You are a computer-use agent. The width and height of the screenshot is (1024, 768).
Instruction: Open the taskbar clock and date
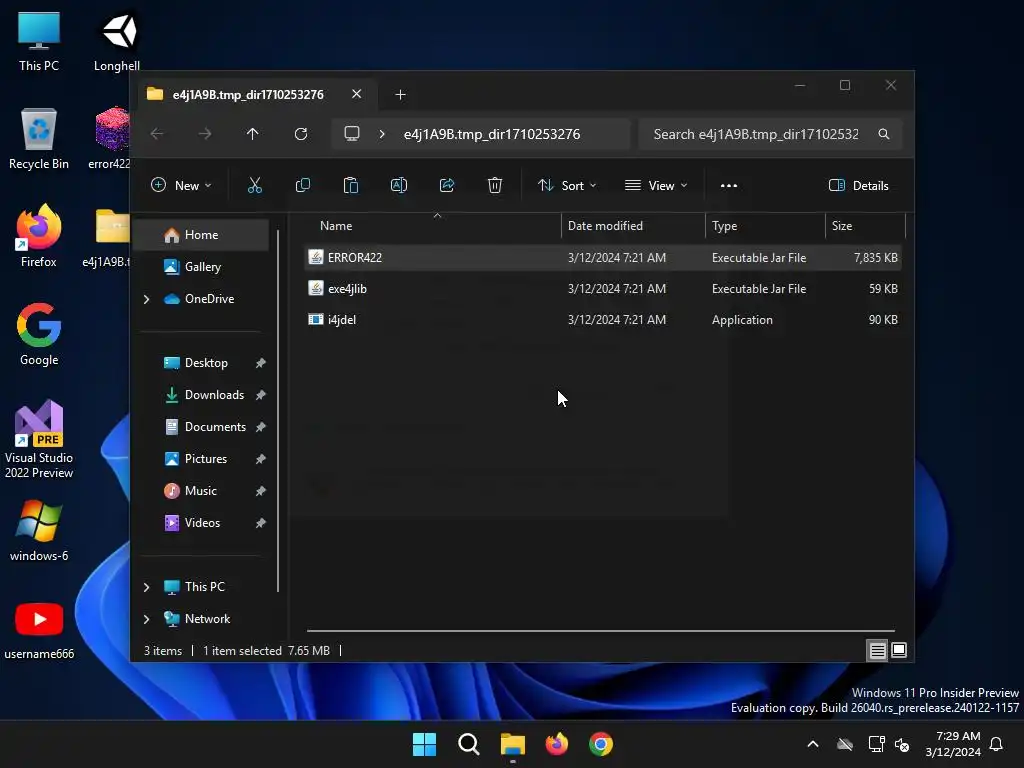coord(953,744)
